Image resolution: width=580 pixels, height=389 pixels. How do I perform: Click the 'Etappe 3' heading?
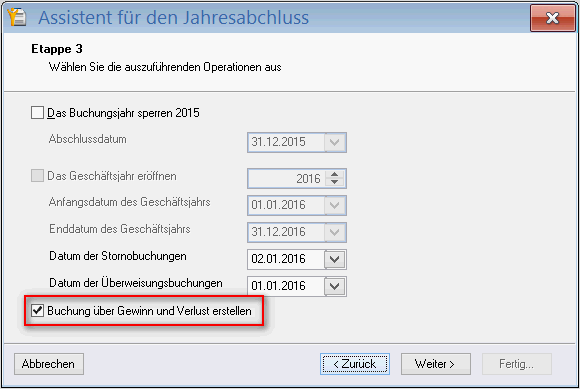coord(57,49)
